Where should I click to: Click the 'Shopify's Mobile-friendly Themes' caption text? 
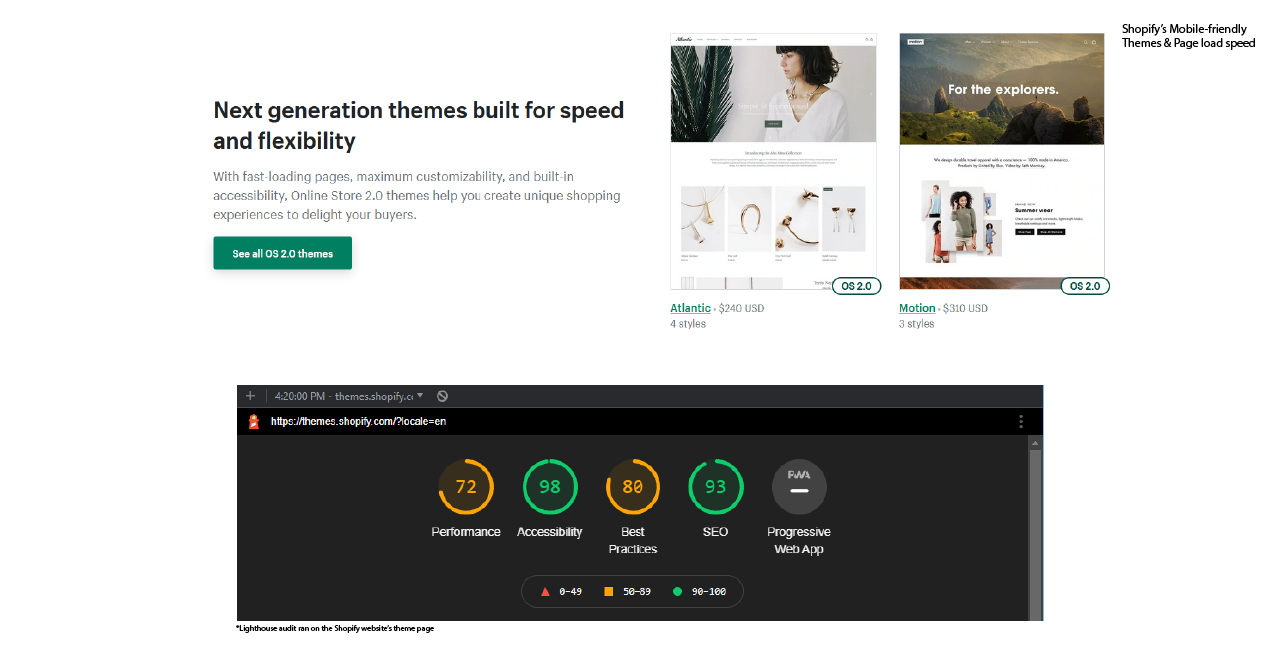(x=1188, y=36)
